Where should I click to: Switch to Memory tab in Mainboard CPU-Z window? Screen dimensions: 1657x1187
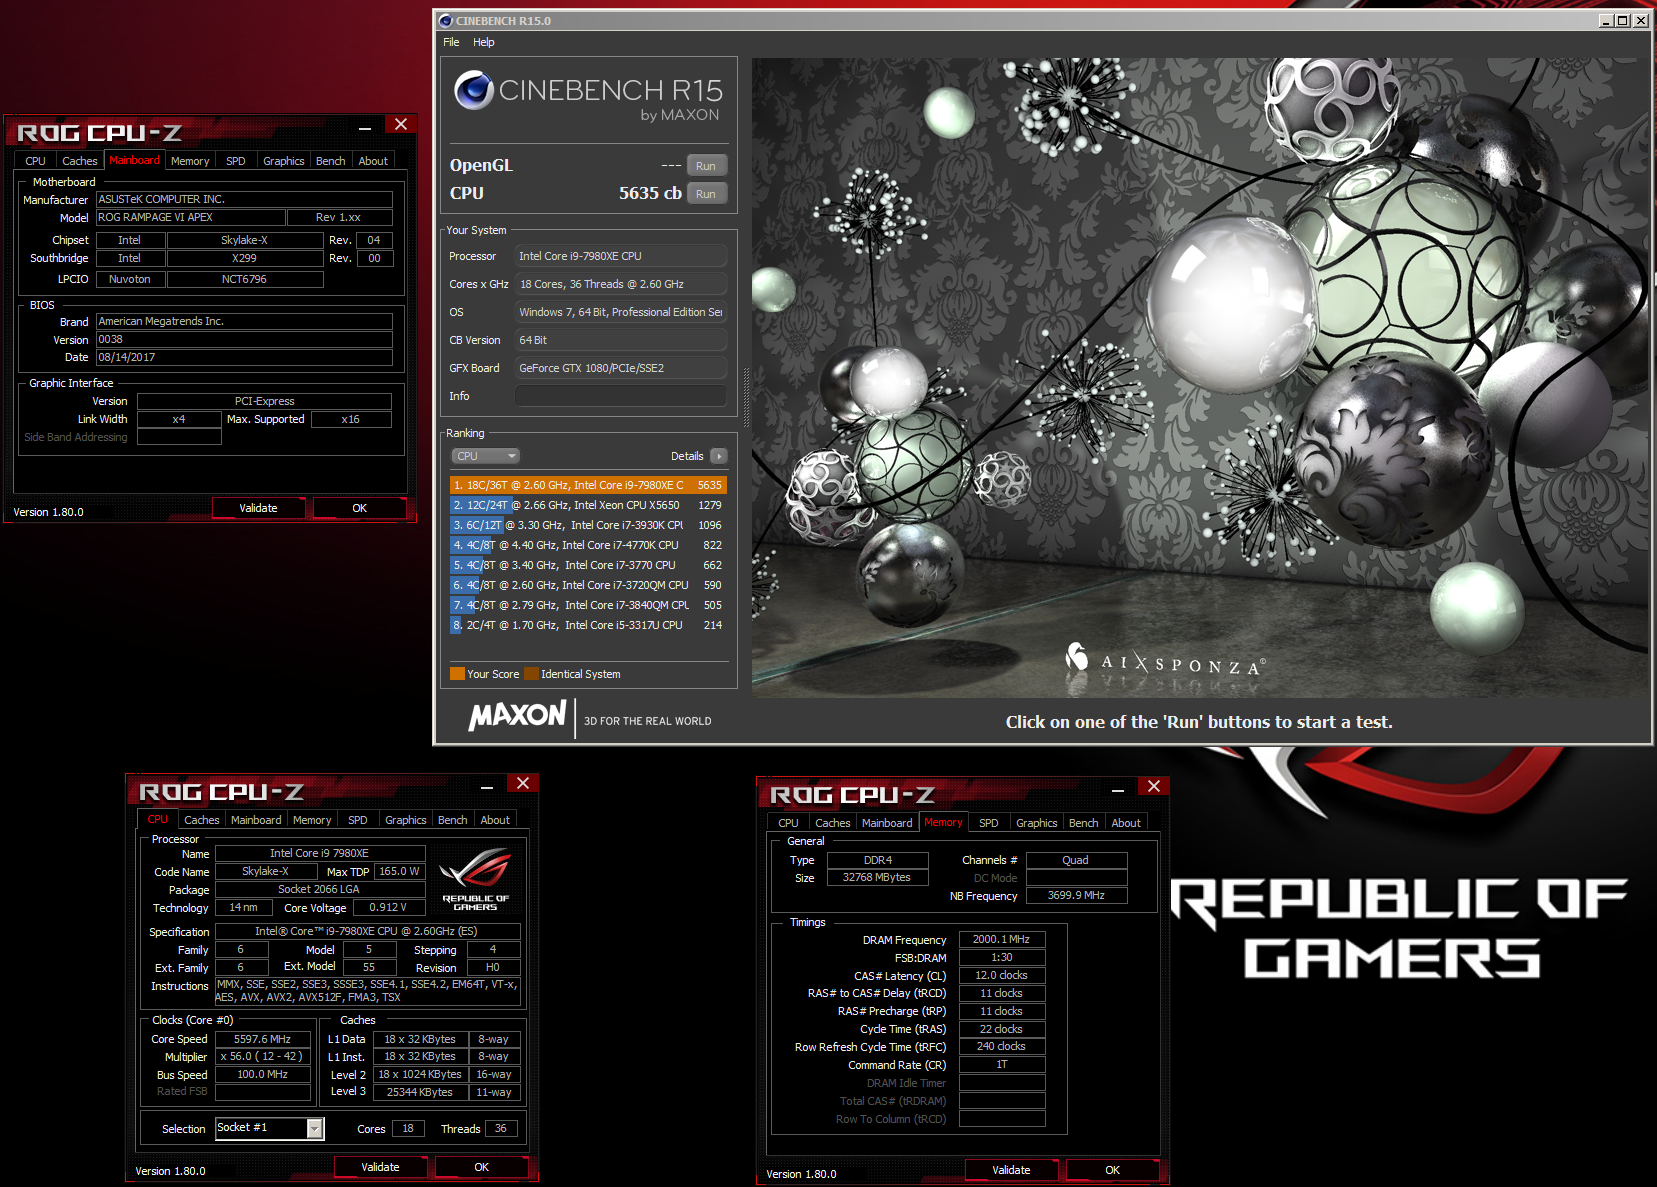point(190,161)
